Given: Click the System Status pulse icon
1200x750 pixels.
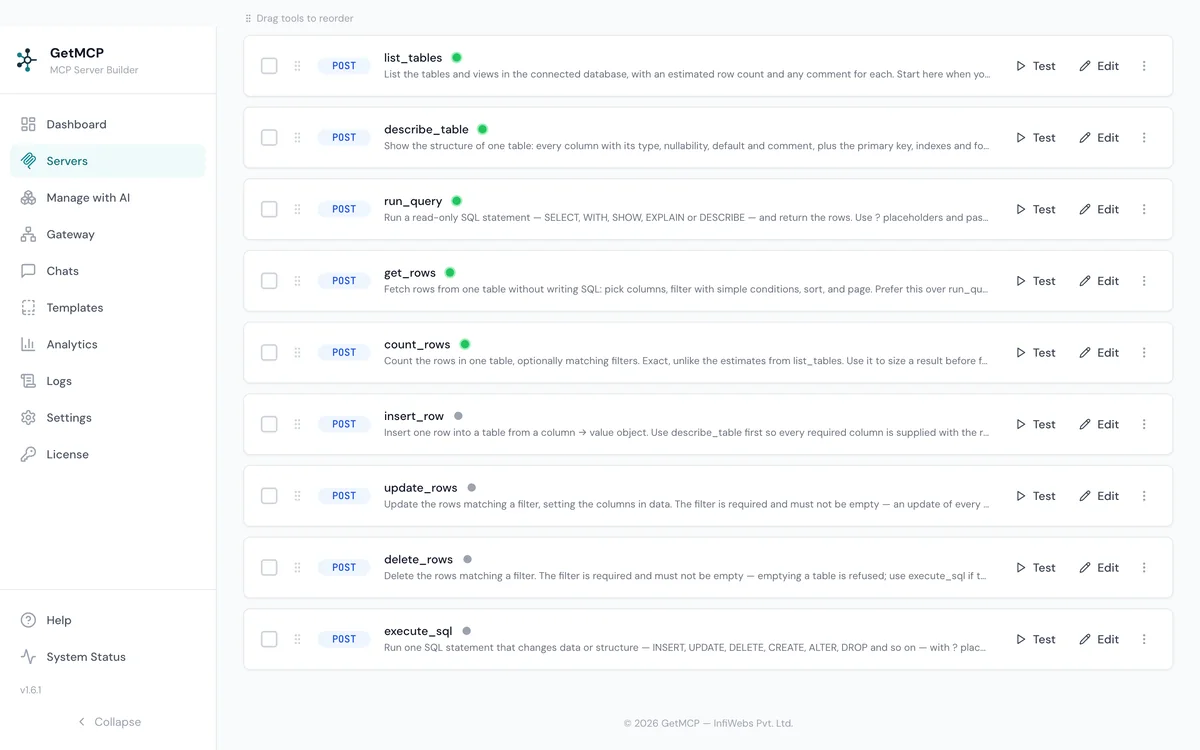Looking at the screenshot, I should 28,657.
